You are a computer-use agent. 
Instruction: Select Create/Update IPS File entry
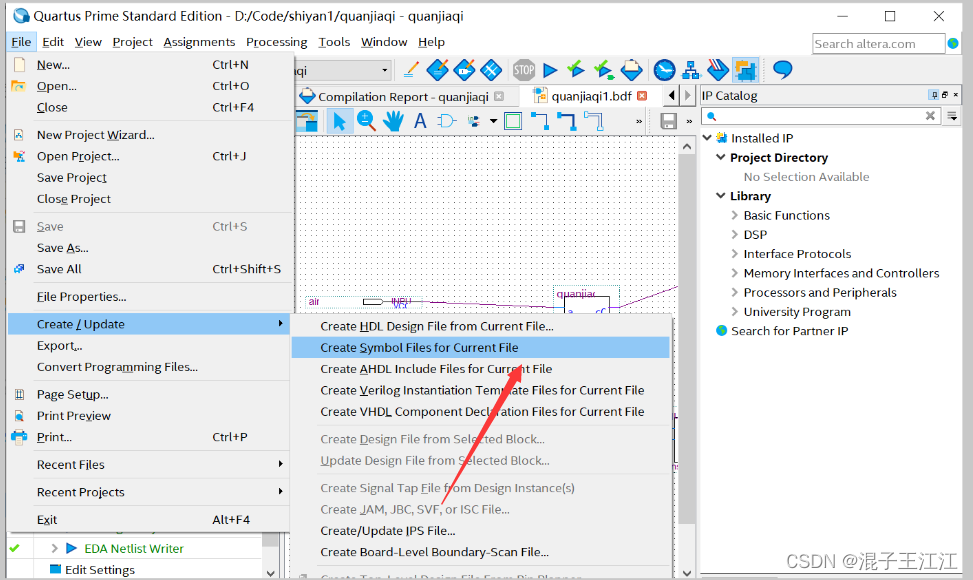point(481,531)
